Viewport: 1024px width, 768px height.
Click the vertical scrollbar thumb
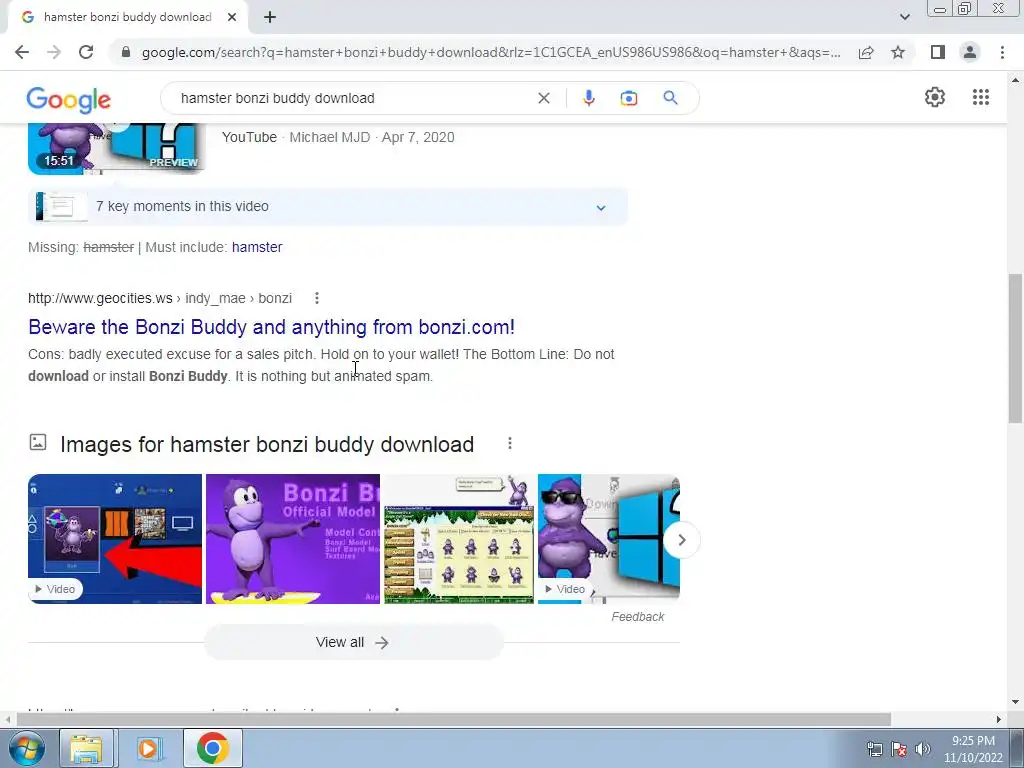[1015, 349]
